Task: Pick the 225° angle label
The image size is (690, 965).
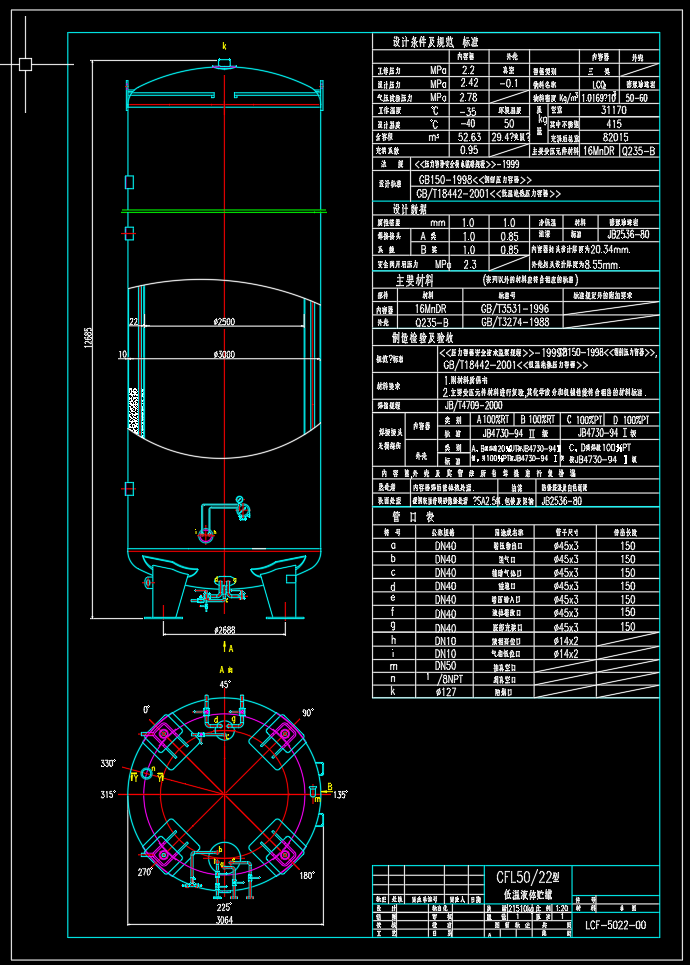Action: [223, 906]
